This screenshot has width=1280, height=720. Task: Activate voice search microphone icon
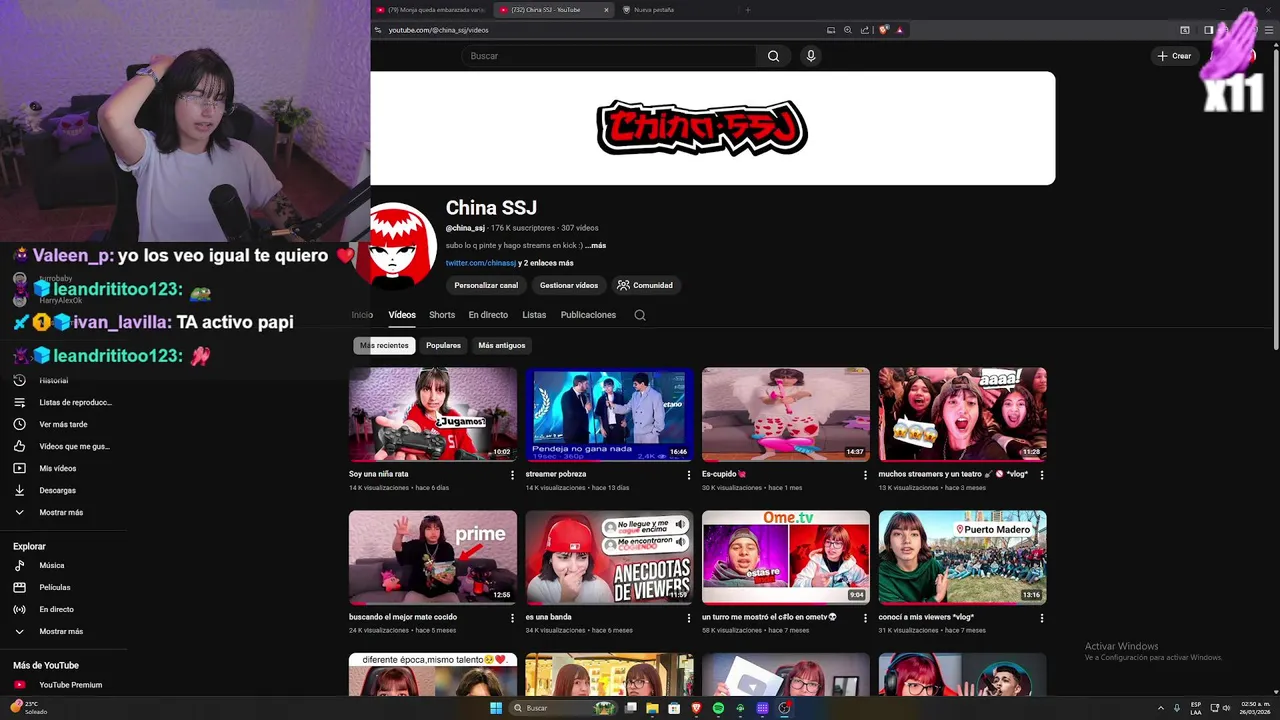(x=811, y=56)
